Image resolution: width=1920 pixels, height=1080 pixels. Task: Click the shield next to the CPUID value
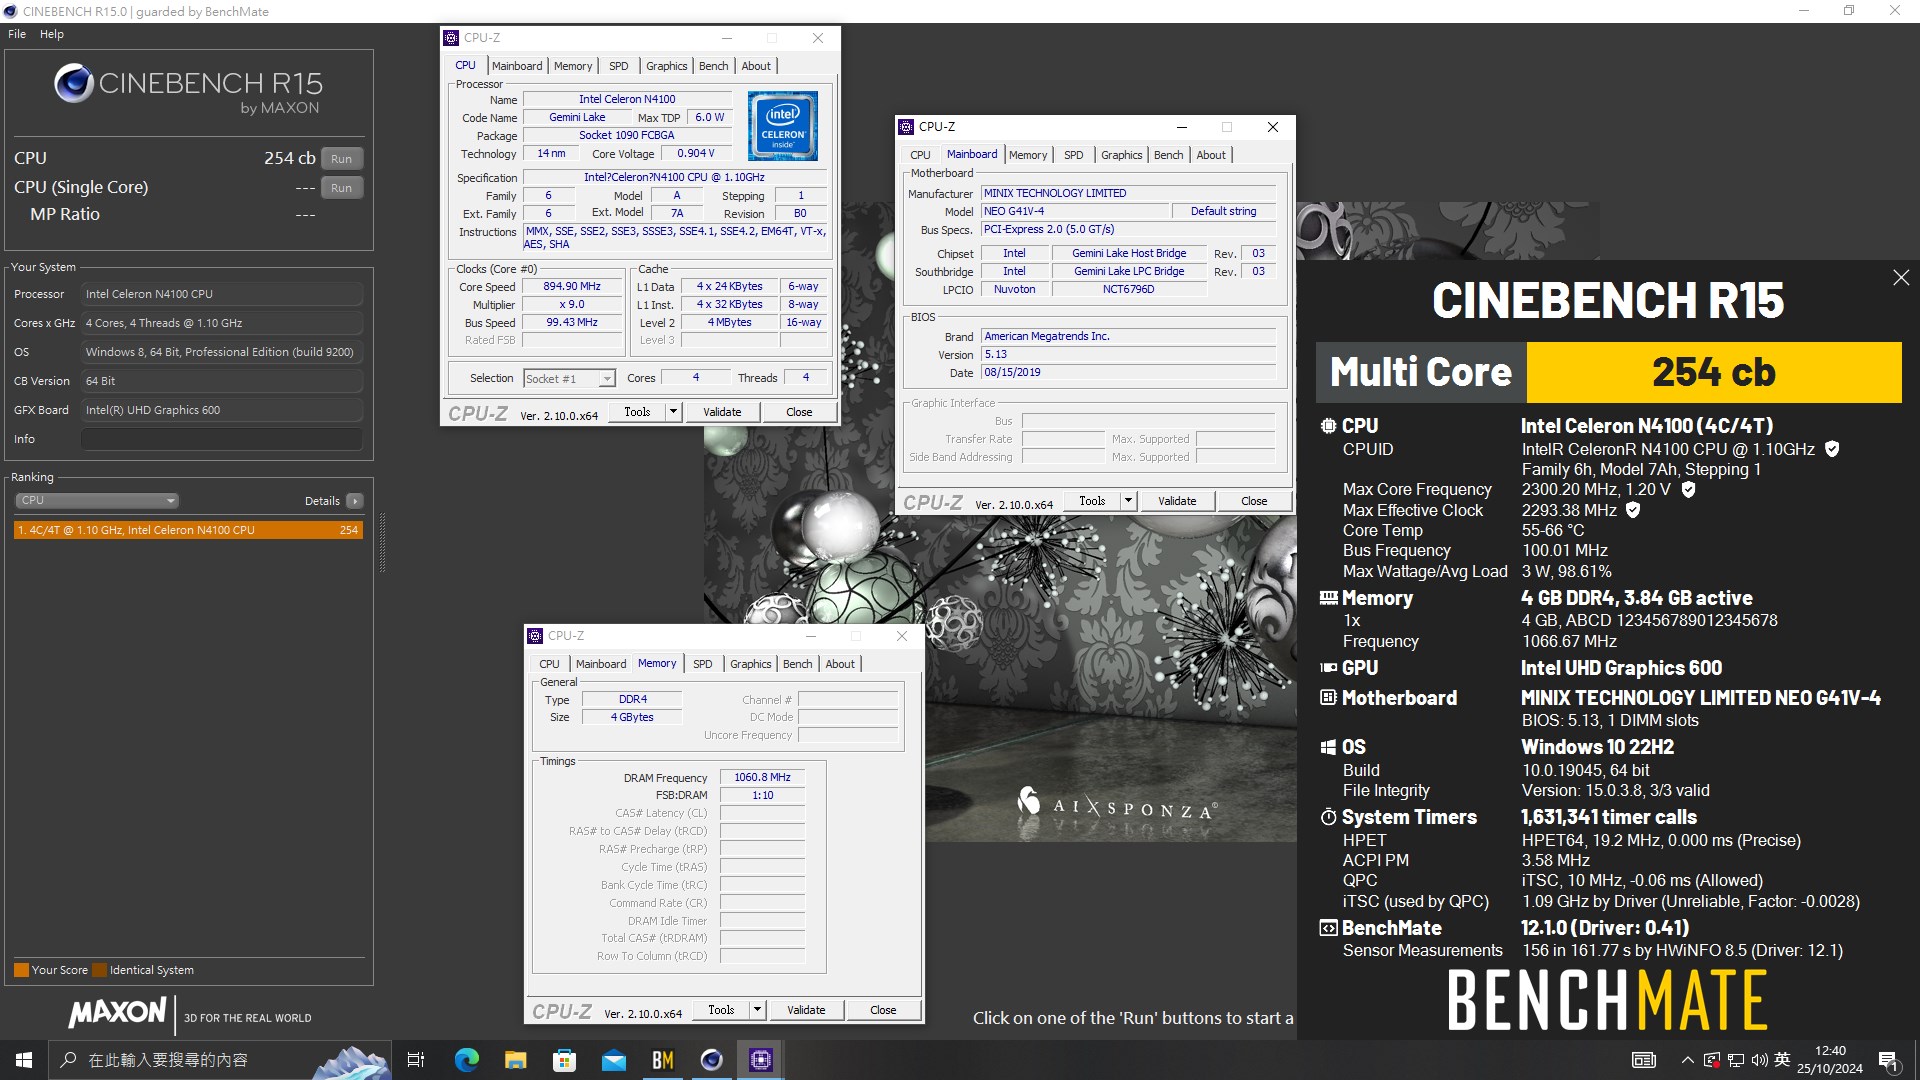(x=1832, y=450)
